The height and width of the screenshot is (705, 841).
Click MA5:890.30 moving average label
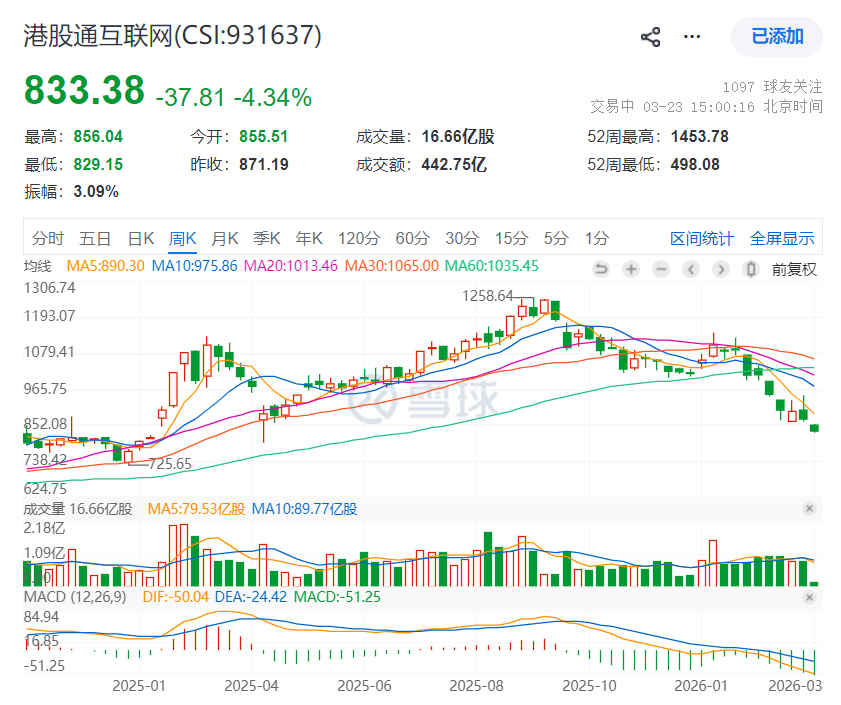(105, 266)
